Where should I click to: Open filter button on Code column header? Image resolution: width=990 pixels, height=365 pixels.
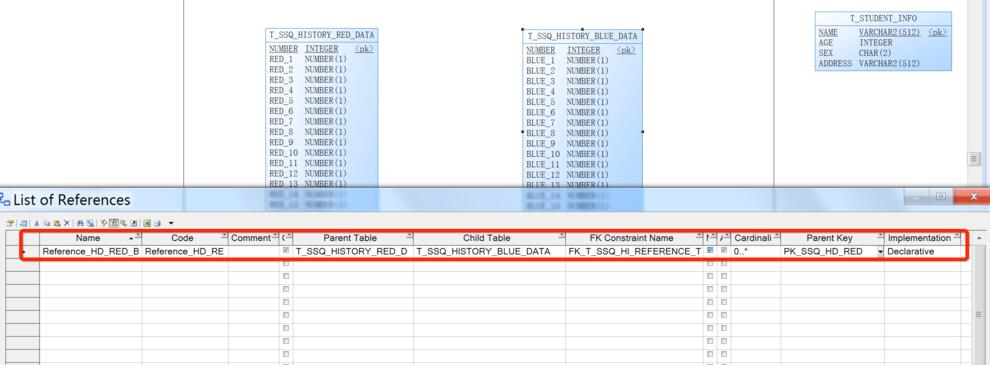[x=224, y=236]
